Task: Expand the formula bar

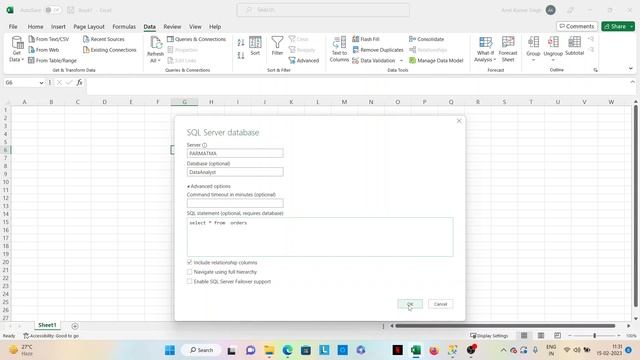Action: click(x=632, y=82)
